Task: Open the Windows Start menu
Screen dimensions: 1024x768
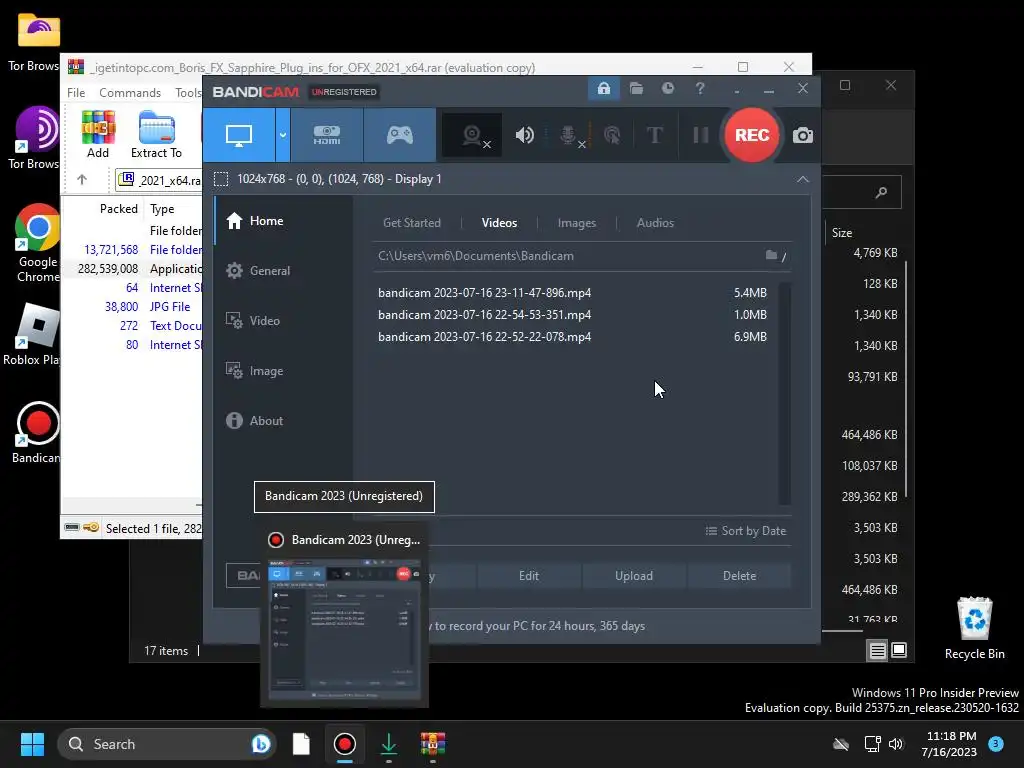Action: point(32,744)
